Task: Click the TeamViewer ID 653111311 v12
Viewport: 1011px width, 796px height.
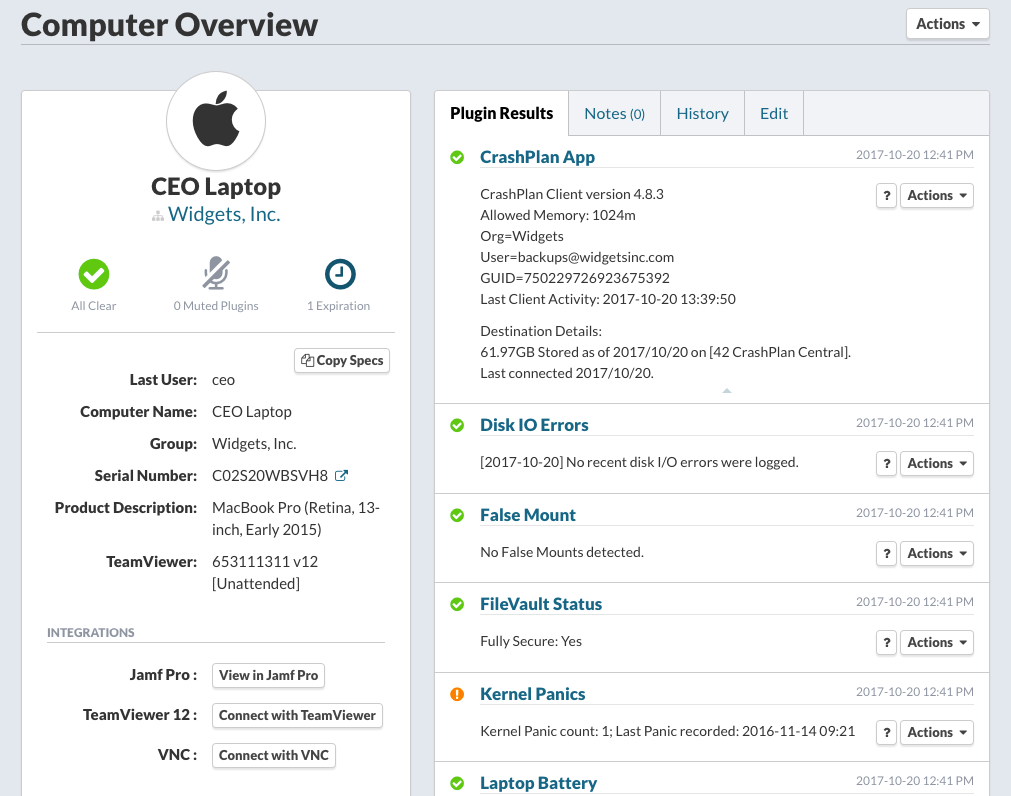Action: [265, 561]
